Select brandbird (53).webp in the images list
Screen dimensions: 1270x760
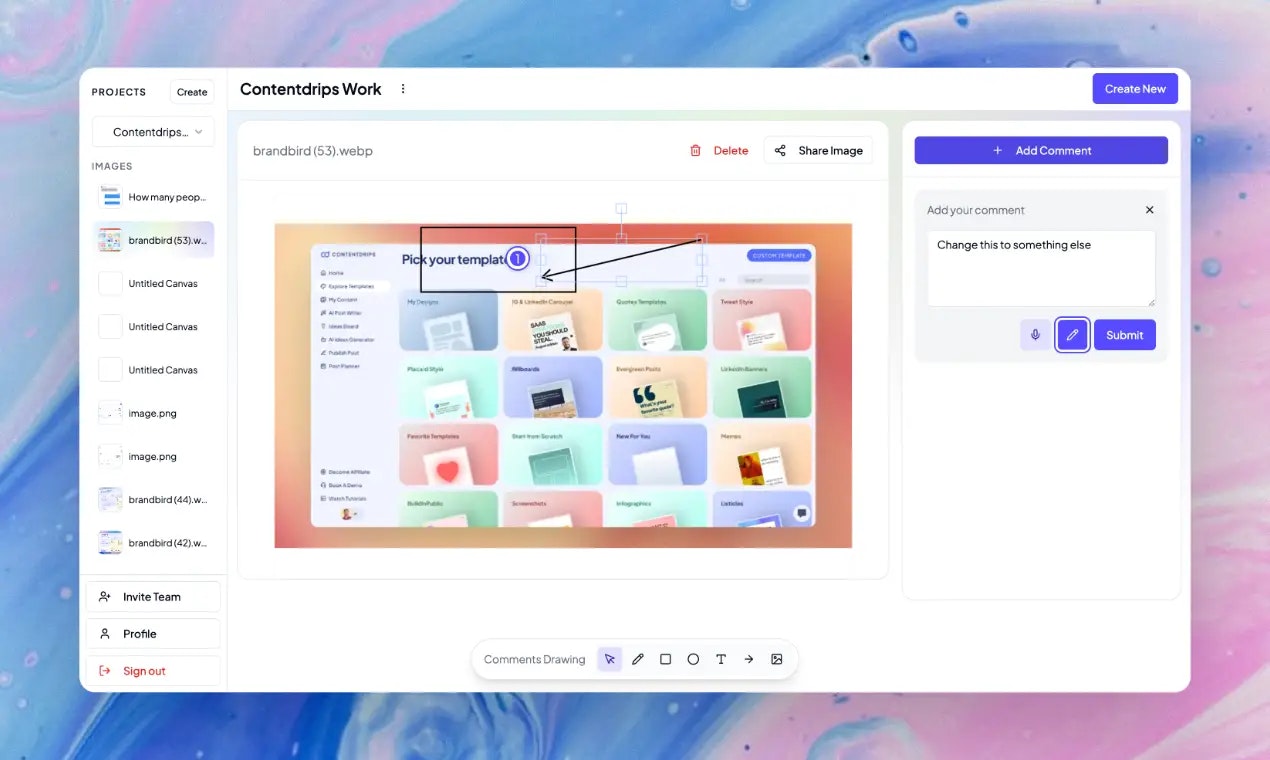(x=153, y=240)
